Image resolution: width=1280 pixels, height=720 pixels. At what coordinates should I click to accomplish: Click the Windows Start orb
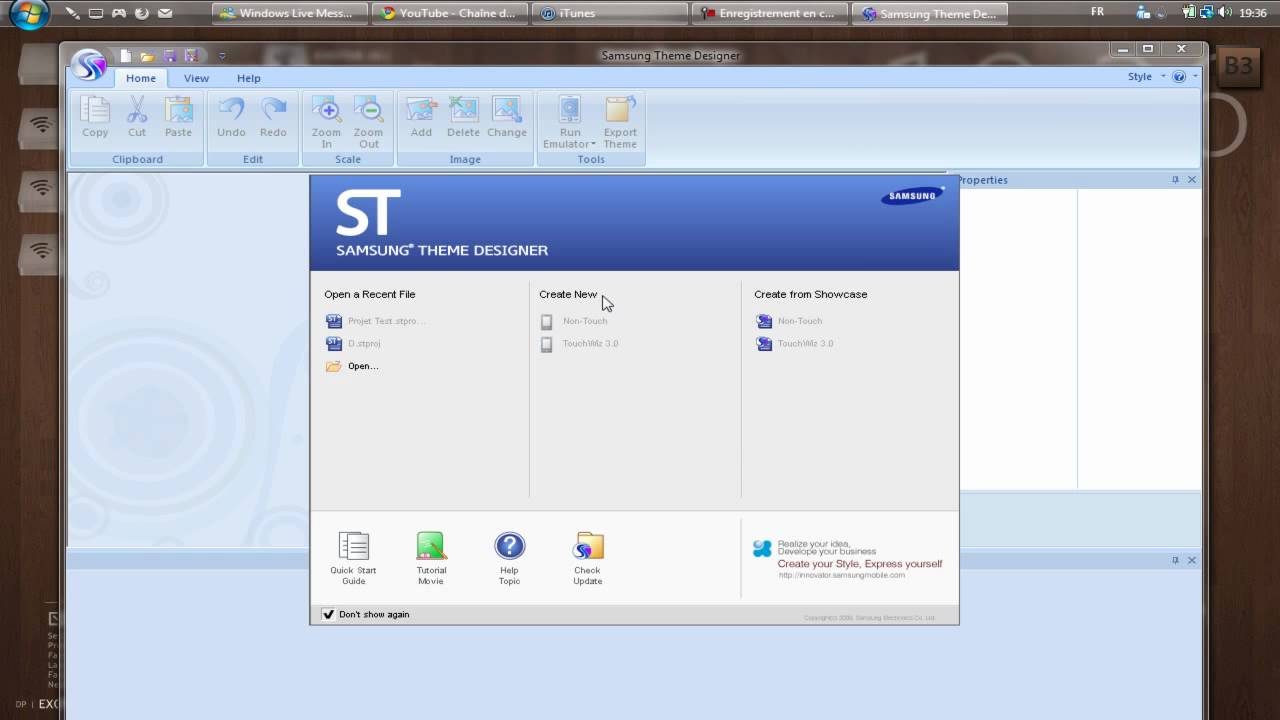29,14
